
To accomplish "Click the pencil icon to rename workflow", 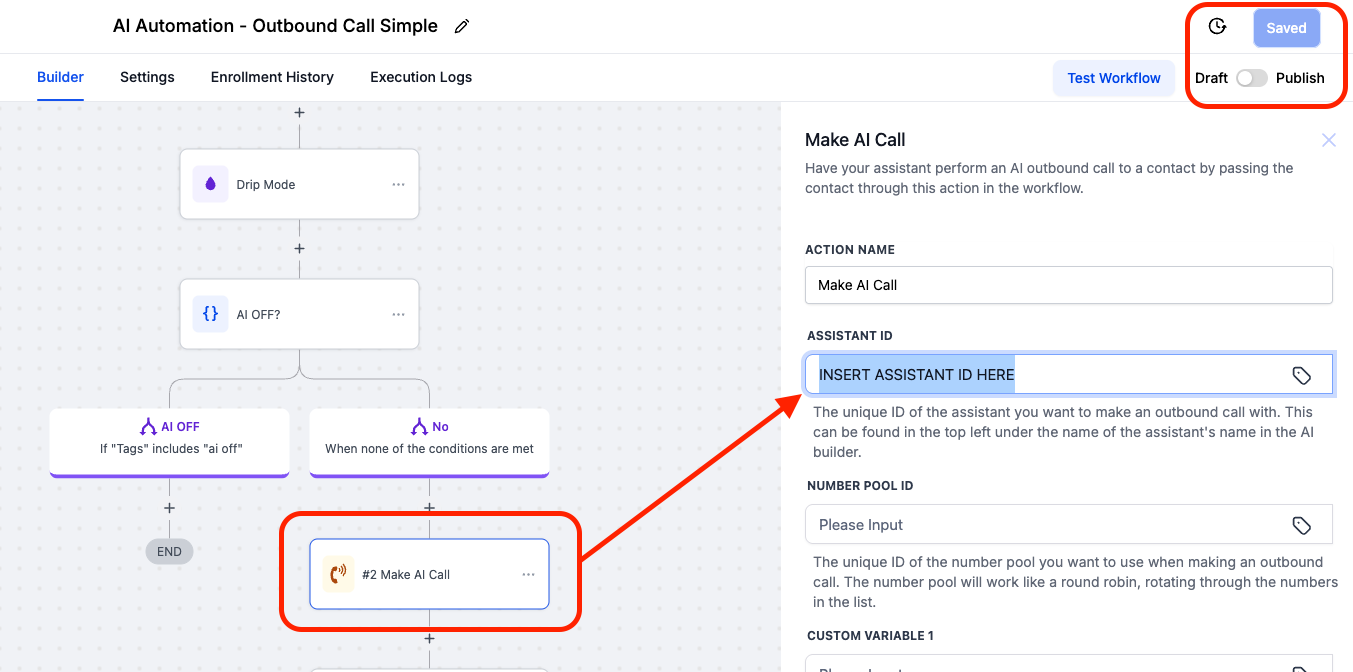I will (x=461, y=27).
